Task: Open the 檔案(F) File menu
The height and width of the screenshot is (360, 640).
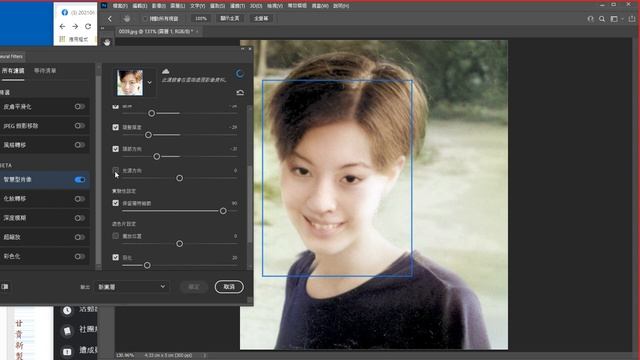Action: 120,6
